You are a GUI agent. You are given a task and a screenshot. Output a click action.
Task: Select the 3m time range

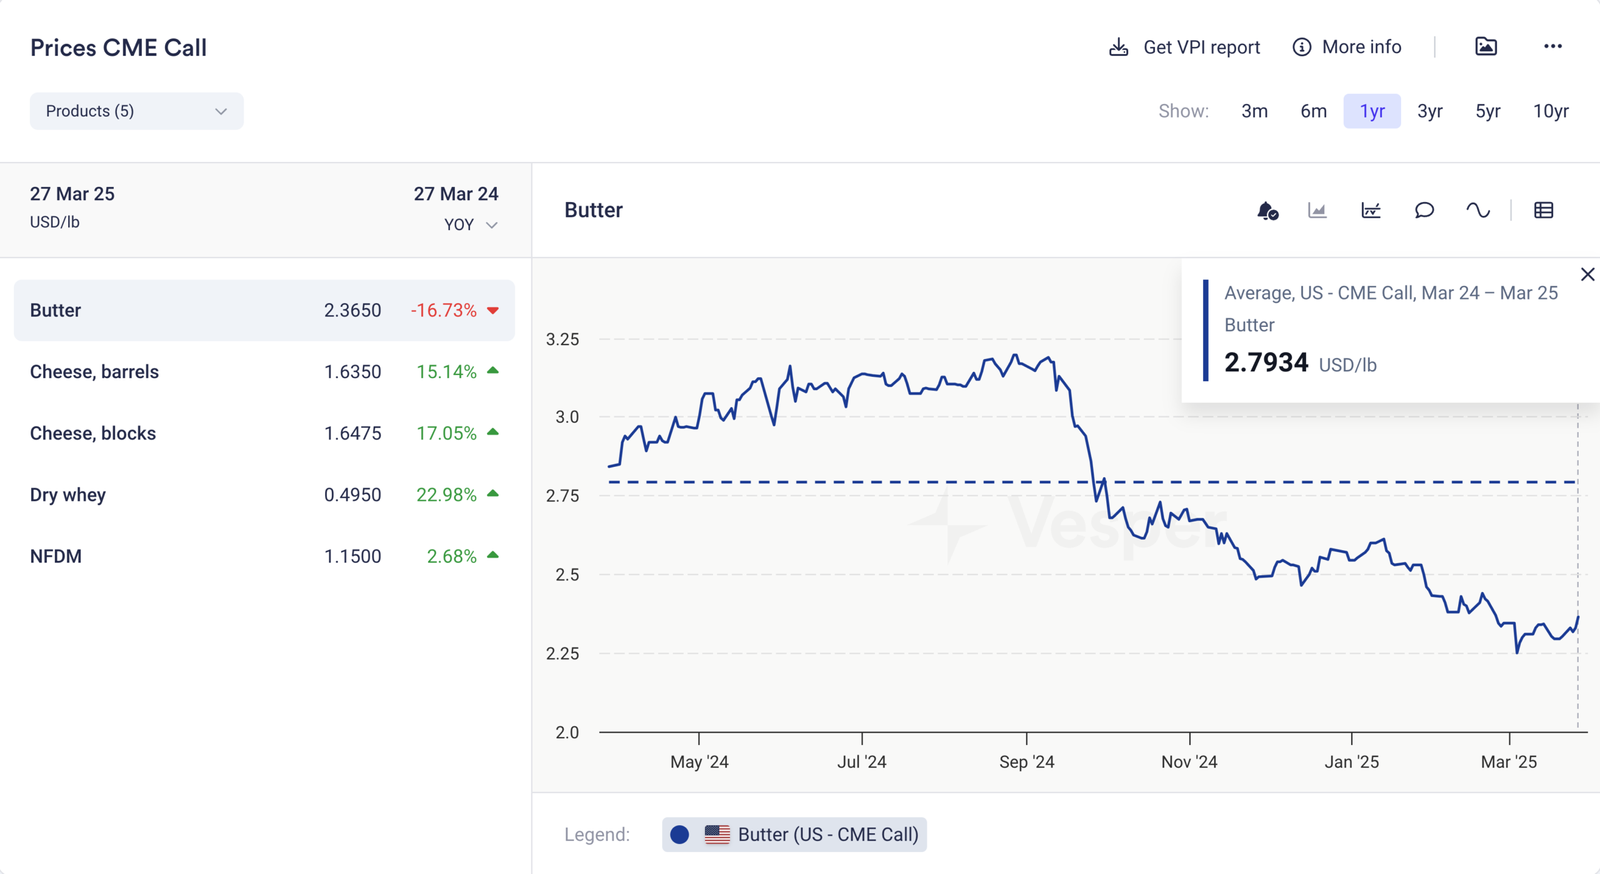pyautogui.click(x=1254, y=111)
